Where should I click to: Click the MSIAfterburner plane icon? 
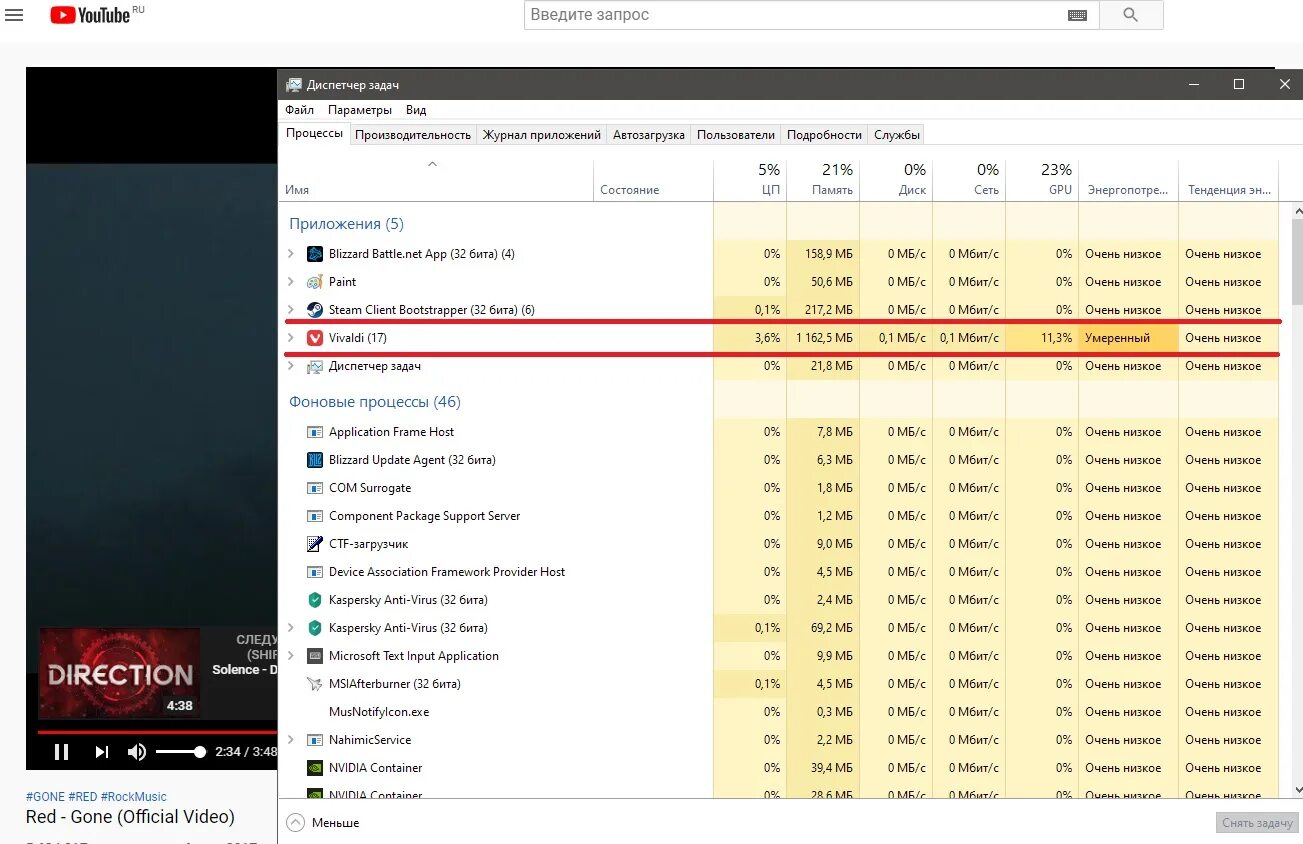point(315,684)
